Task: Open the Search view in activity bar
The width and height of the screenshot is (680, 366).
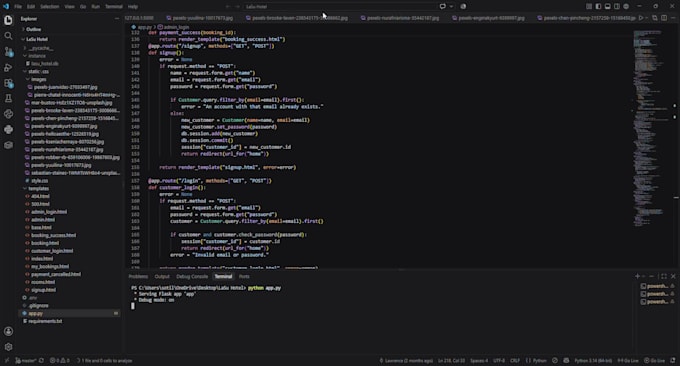Action: pyautogui.click(x=8, y=36)
